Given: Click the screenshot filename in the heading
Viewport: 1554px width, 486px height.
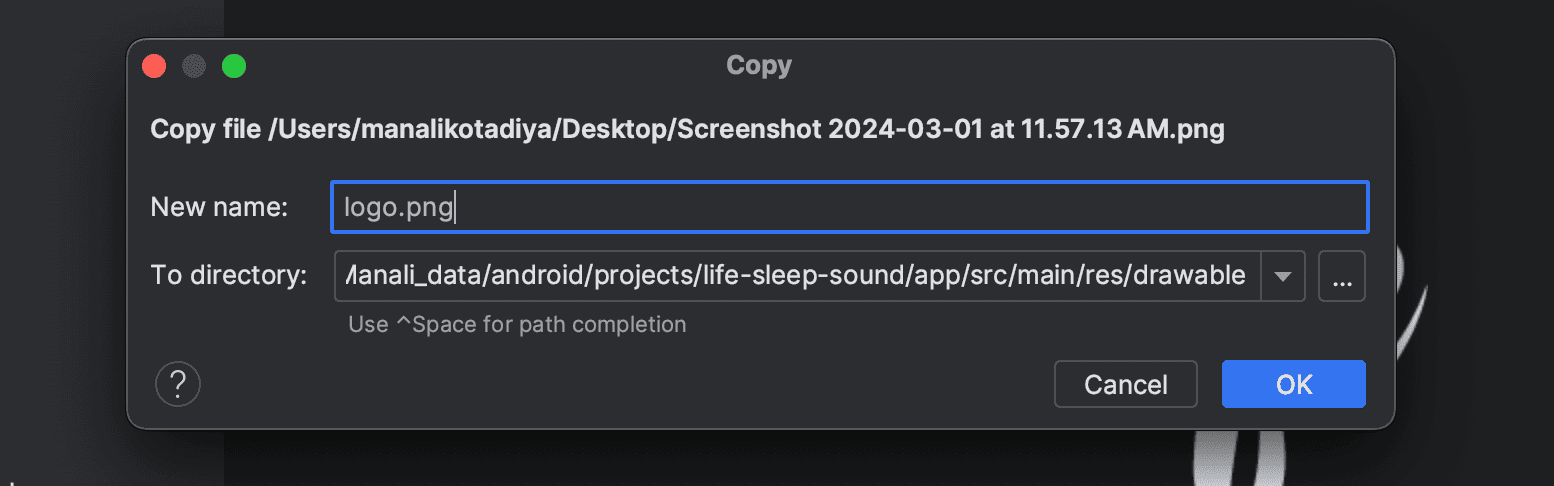Looking at the screenshot, I should click(x=950, y=130).
